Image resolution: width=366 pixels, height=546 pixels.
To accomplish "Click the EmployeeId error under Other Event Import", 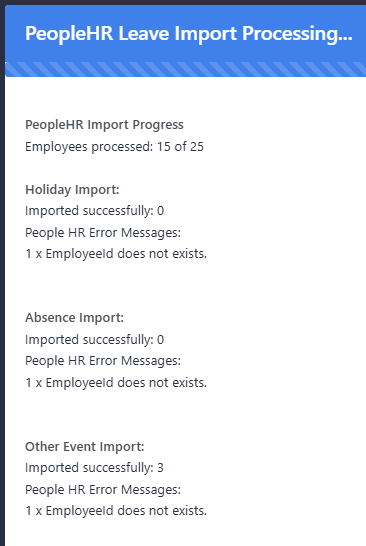I will [x=116, y=511].
